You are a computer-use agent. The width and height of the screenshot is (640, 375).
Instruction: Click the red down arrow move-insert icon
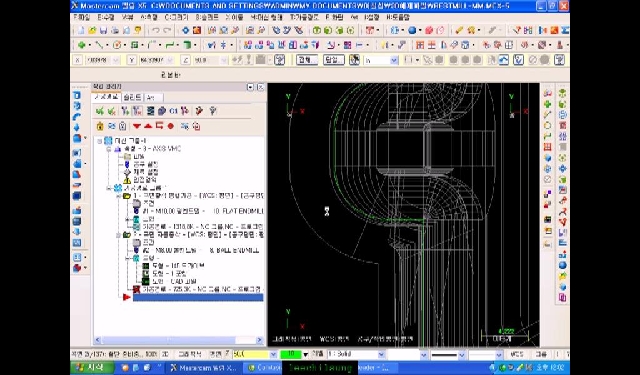point(137,126)
